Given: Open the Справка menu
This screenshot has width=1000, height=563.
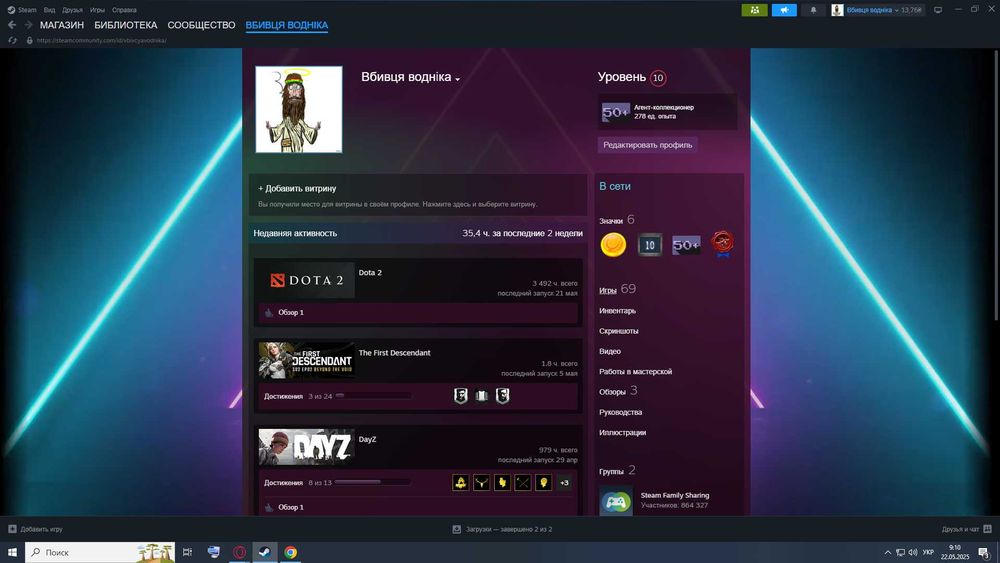Looking at the screenshot, I should pos(124,10).
